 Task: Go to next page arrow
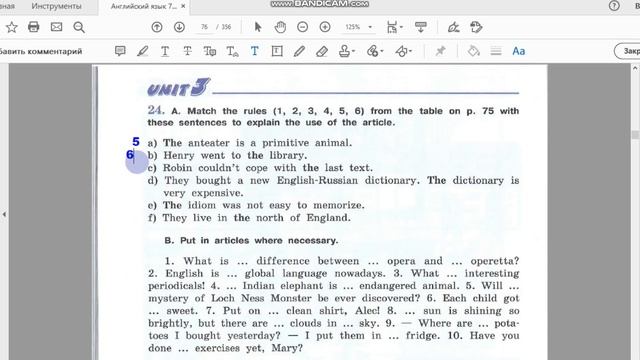coord(179,27)
